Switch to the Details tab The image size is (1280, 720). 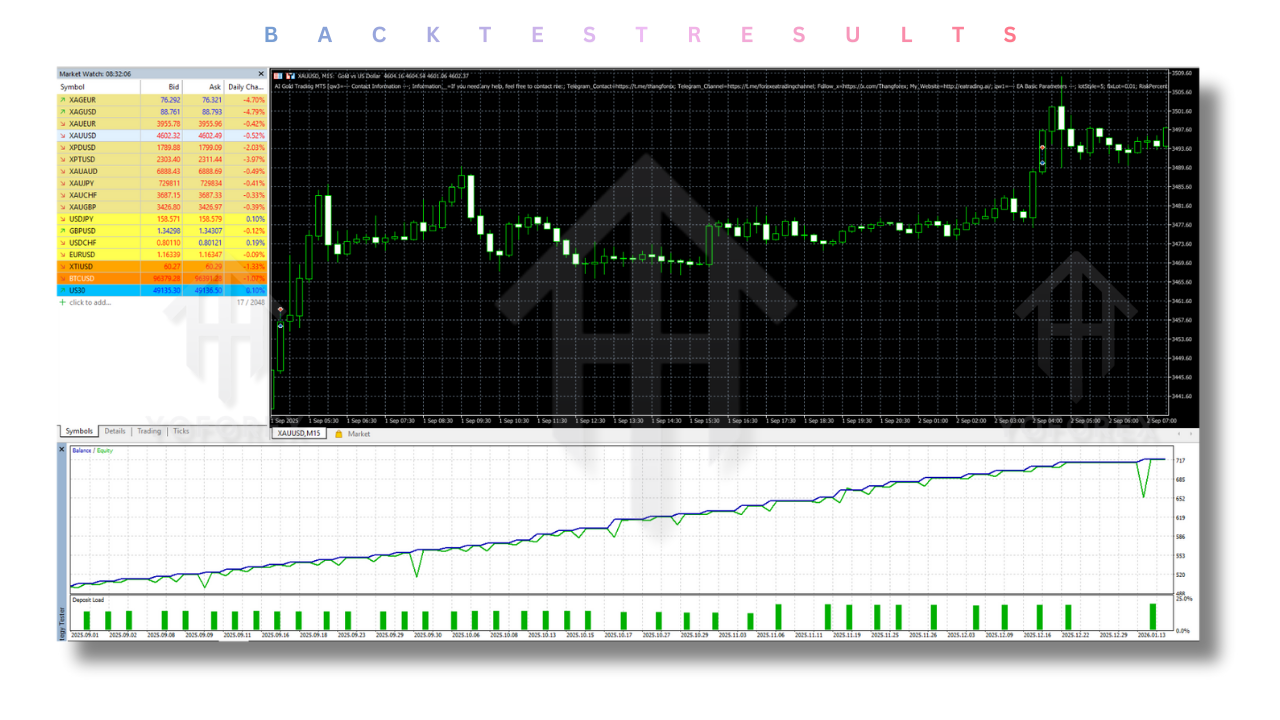[114, 432]
